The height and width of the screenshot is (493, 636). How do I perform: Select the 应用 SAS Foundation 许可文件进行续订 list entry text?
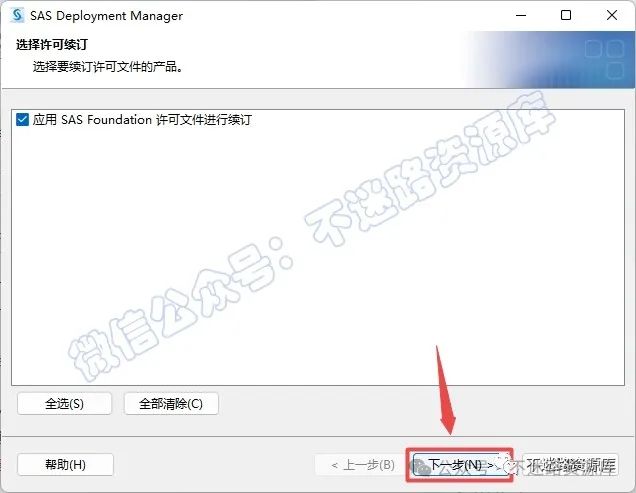click(142, 120)
